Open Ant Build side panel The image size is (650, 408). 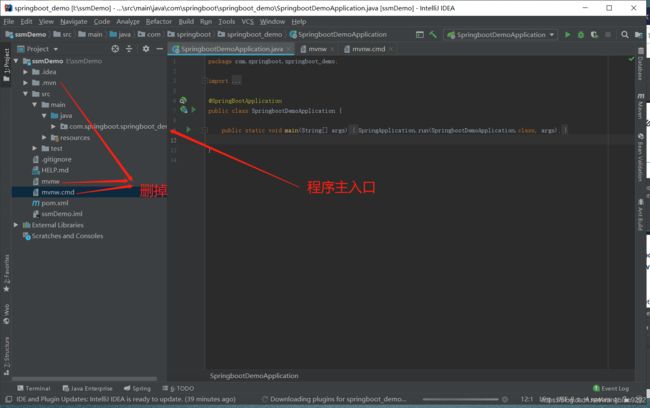640,214
